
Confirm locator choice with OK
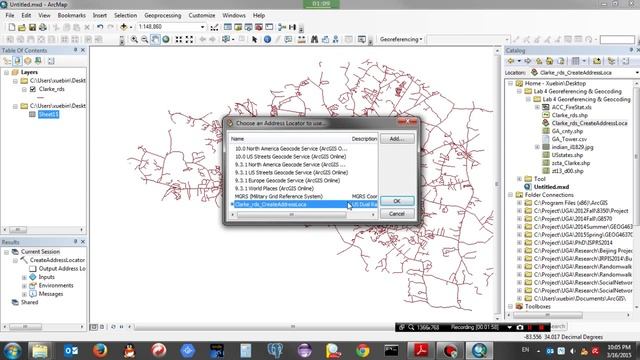click(x=397, y=201)
